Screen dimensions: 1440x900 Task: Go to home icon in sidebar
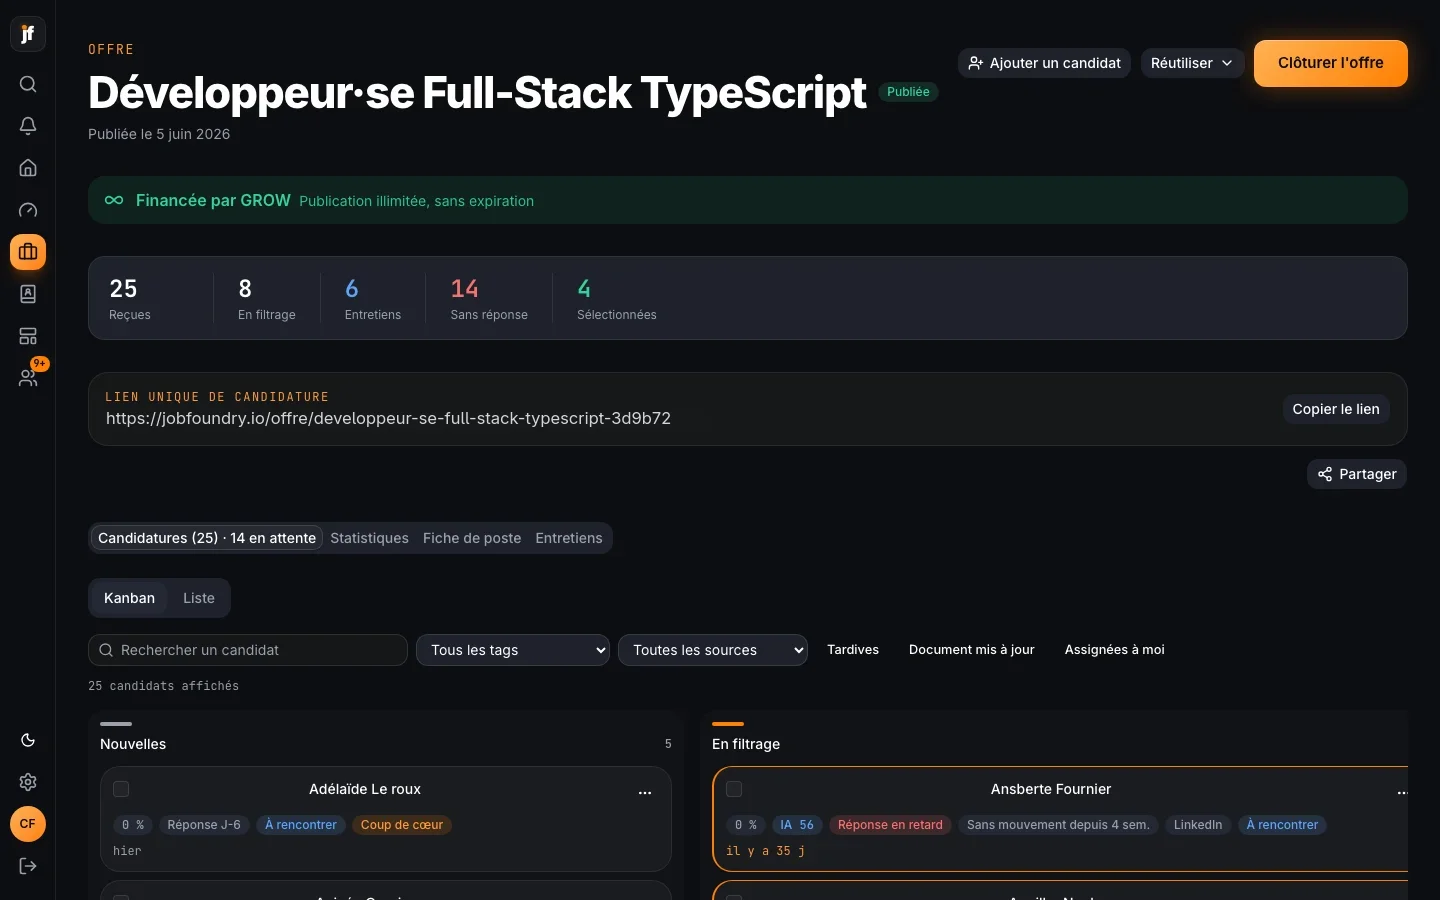pyautogui.click(x=28, y=168)
